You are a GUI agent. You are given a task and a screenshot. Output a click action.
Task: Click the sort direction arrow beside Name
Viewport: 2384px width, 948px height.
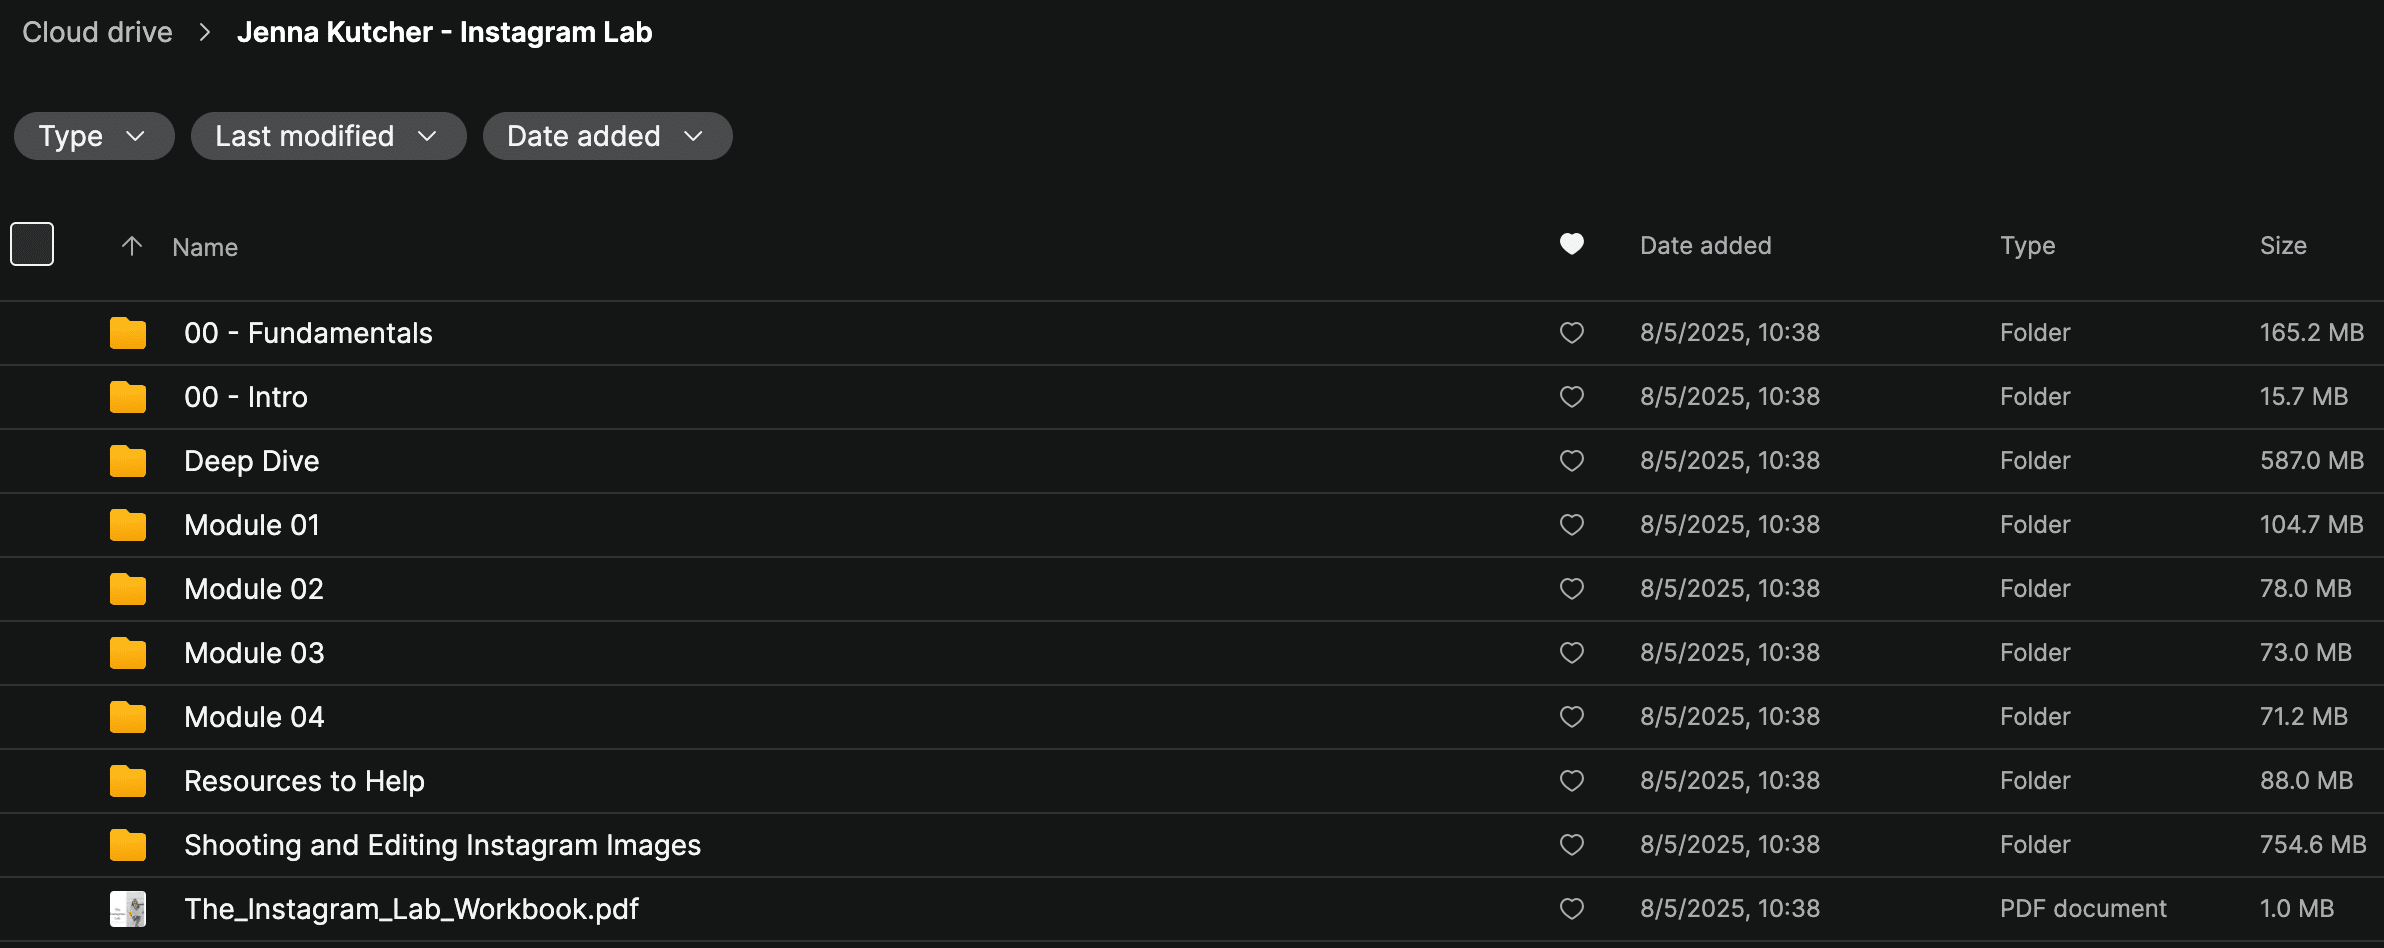131,246
